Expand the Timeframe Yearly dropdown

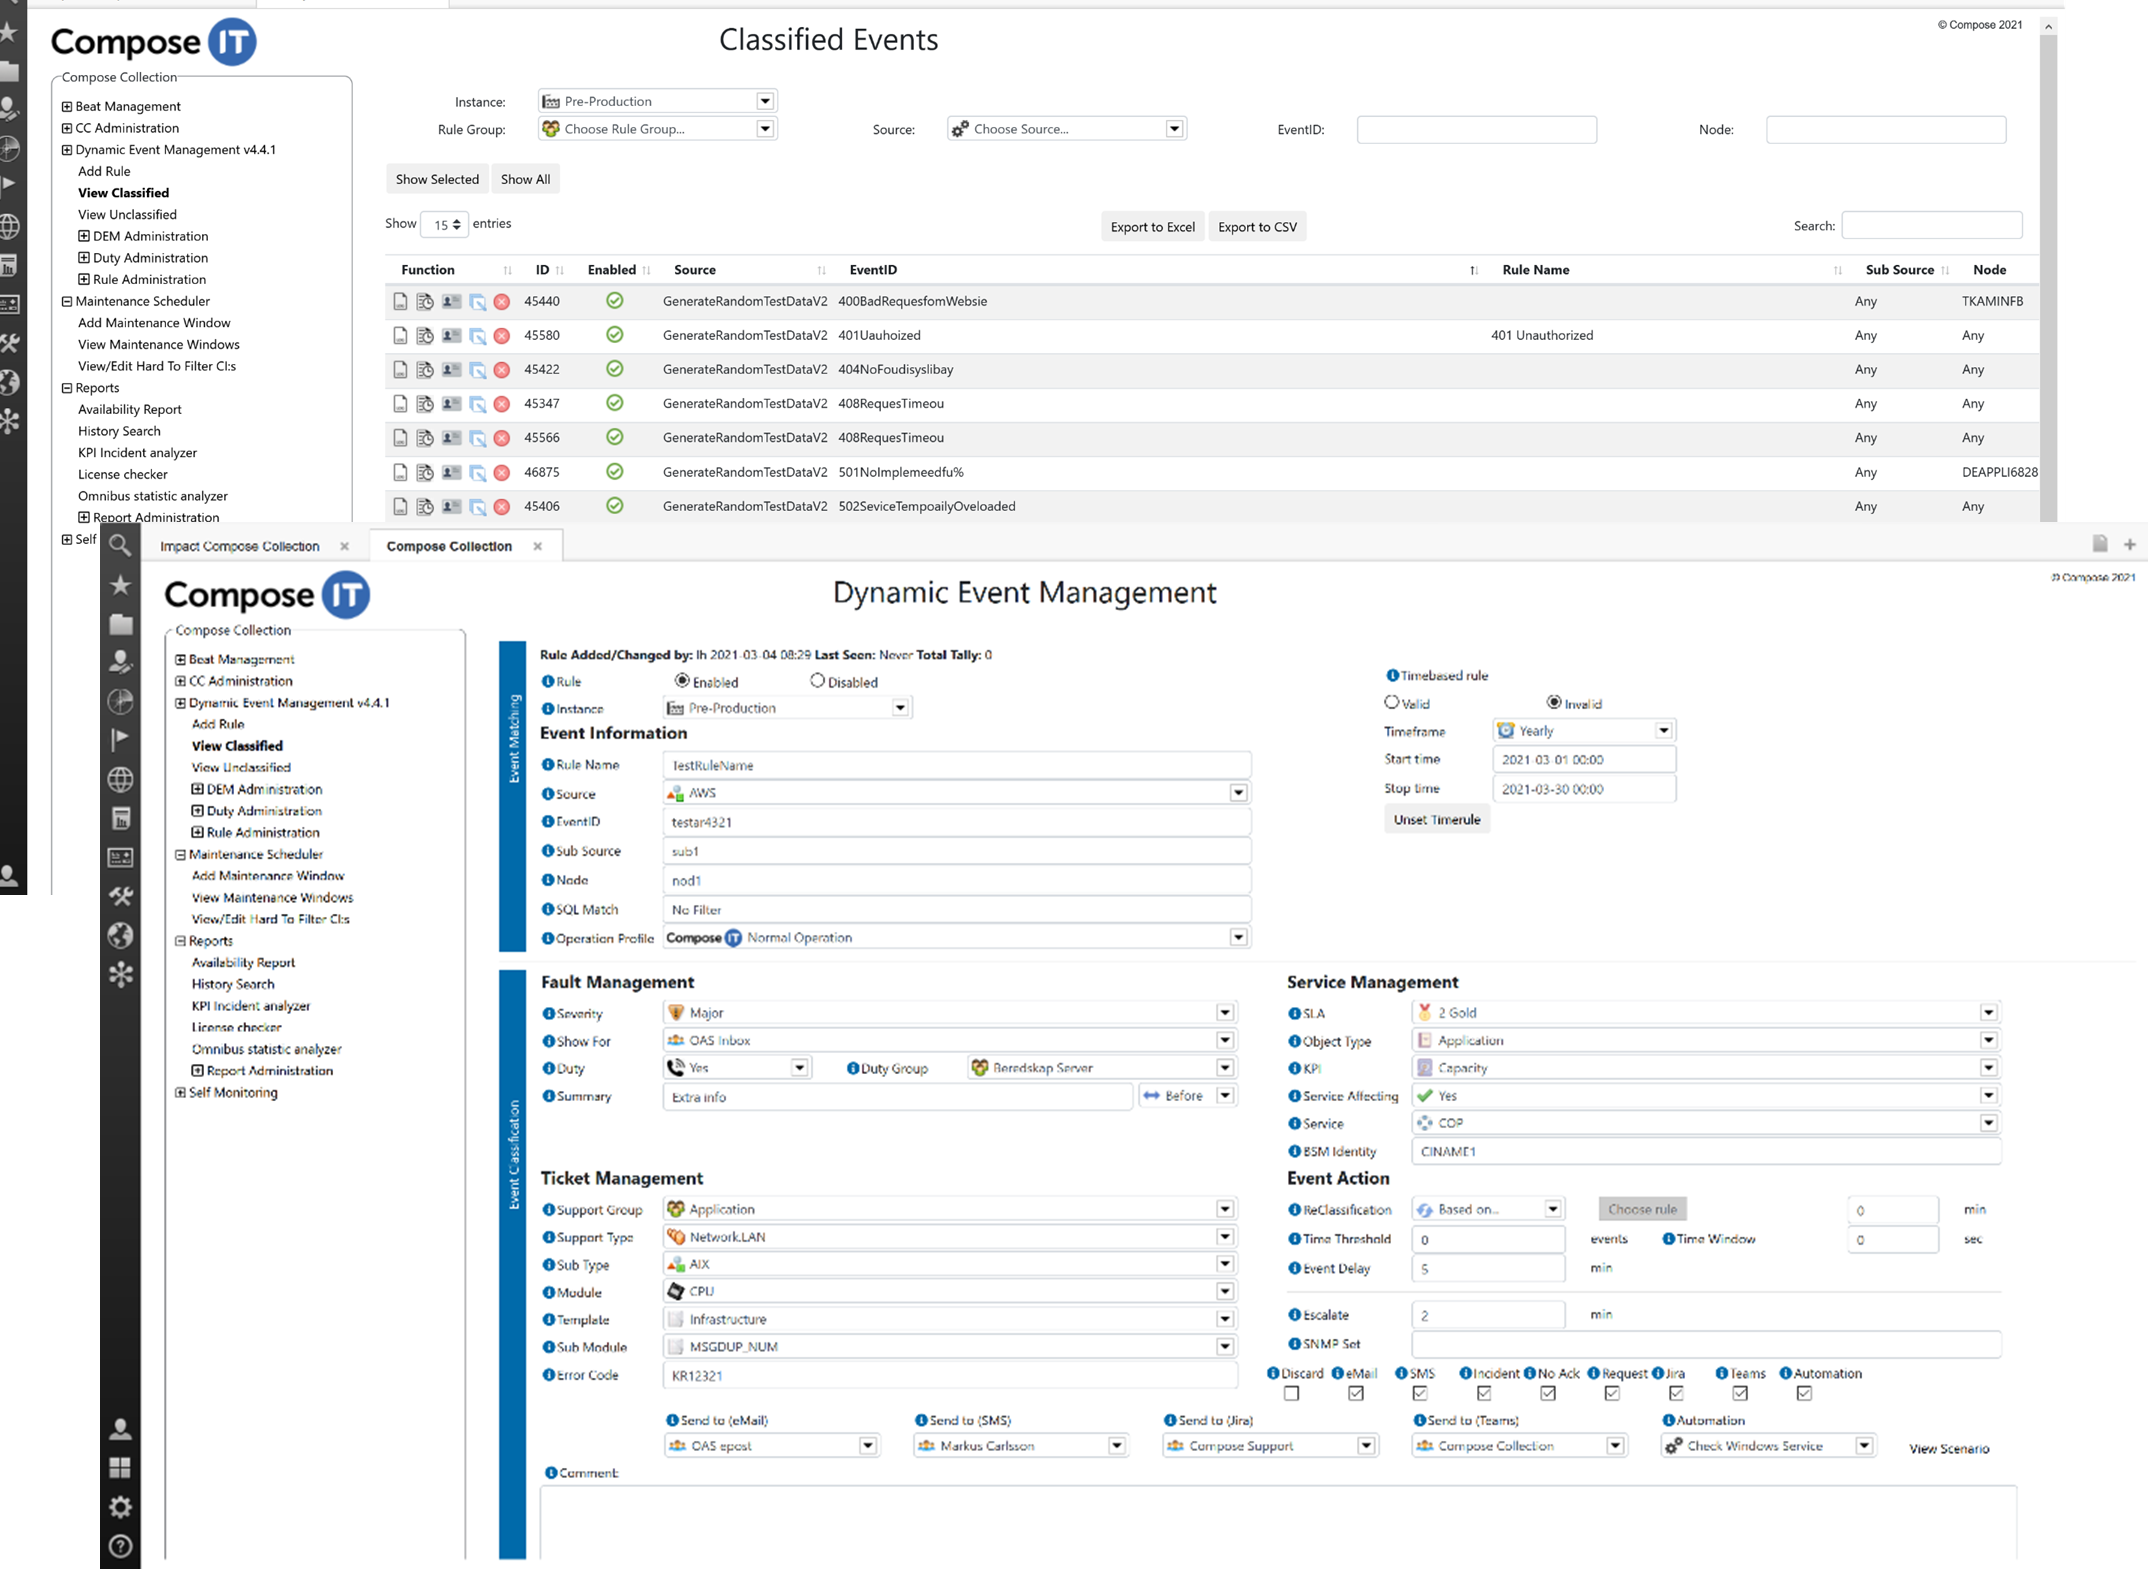tap(1663, 731)
